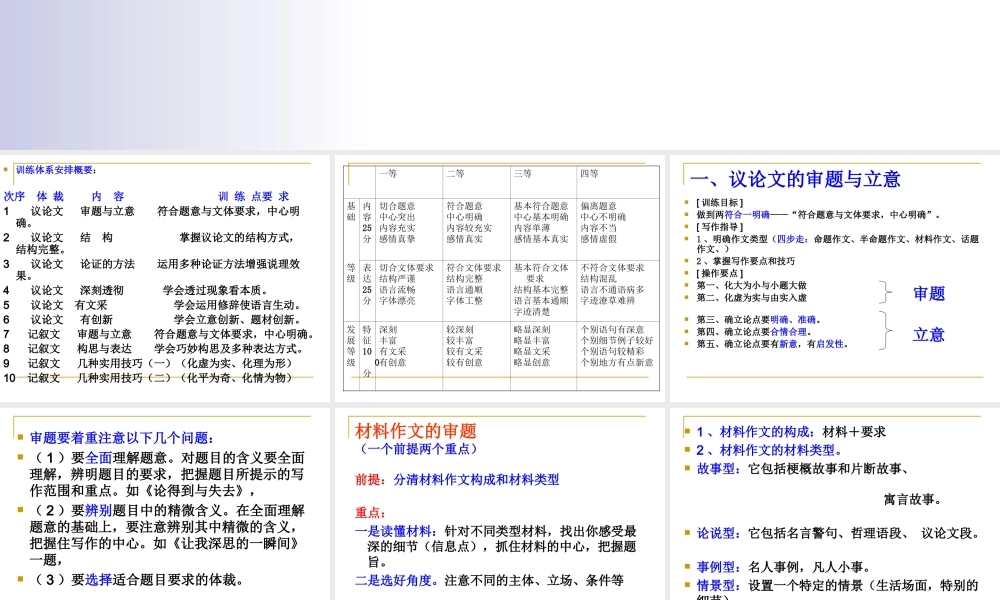Viewport: 1000px width, 600px height.
Task: Click the column header 训练点要求
Action: [x=253, y=196]
